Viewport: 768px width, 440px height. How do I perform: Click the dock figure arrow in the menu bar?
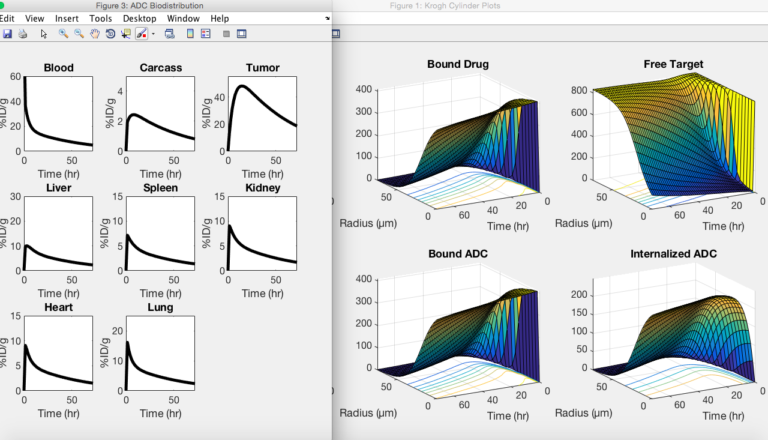coord(327,19)
